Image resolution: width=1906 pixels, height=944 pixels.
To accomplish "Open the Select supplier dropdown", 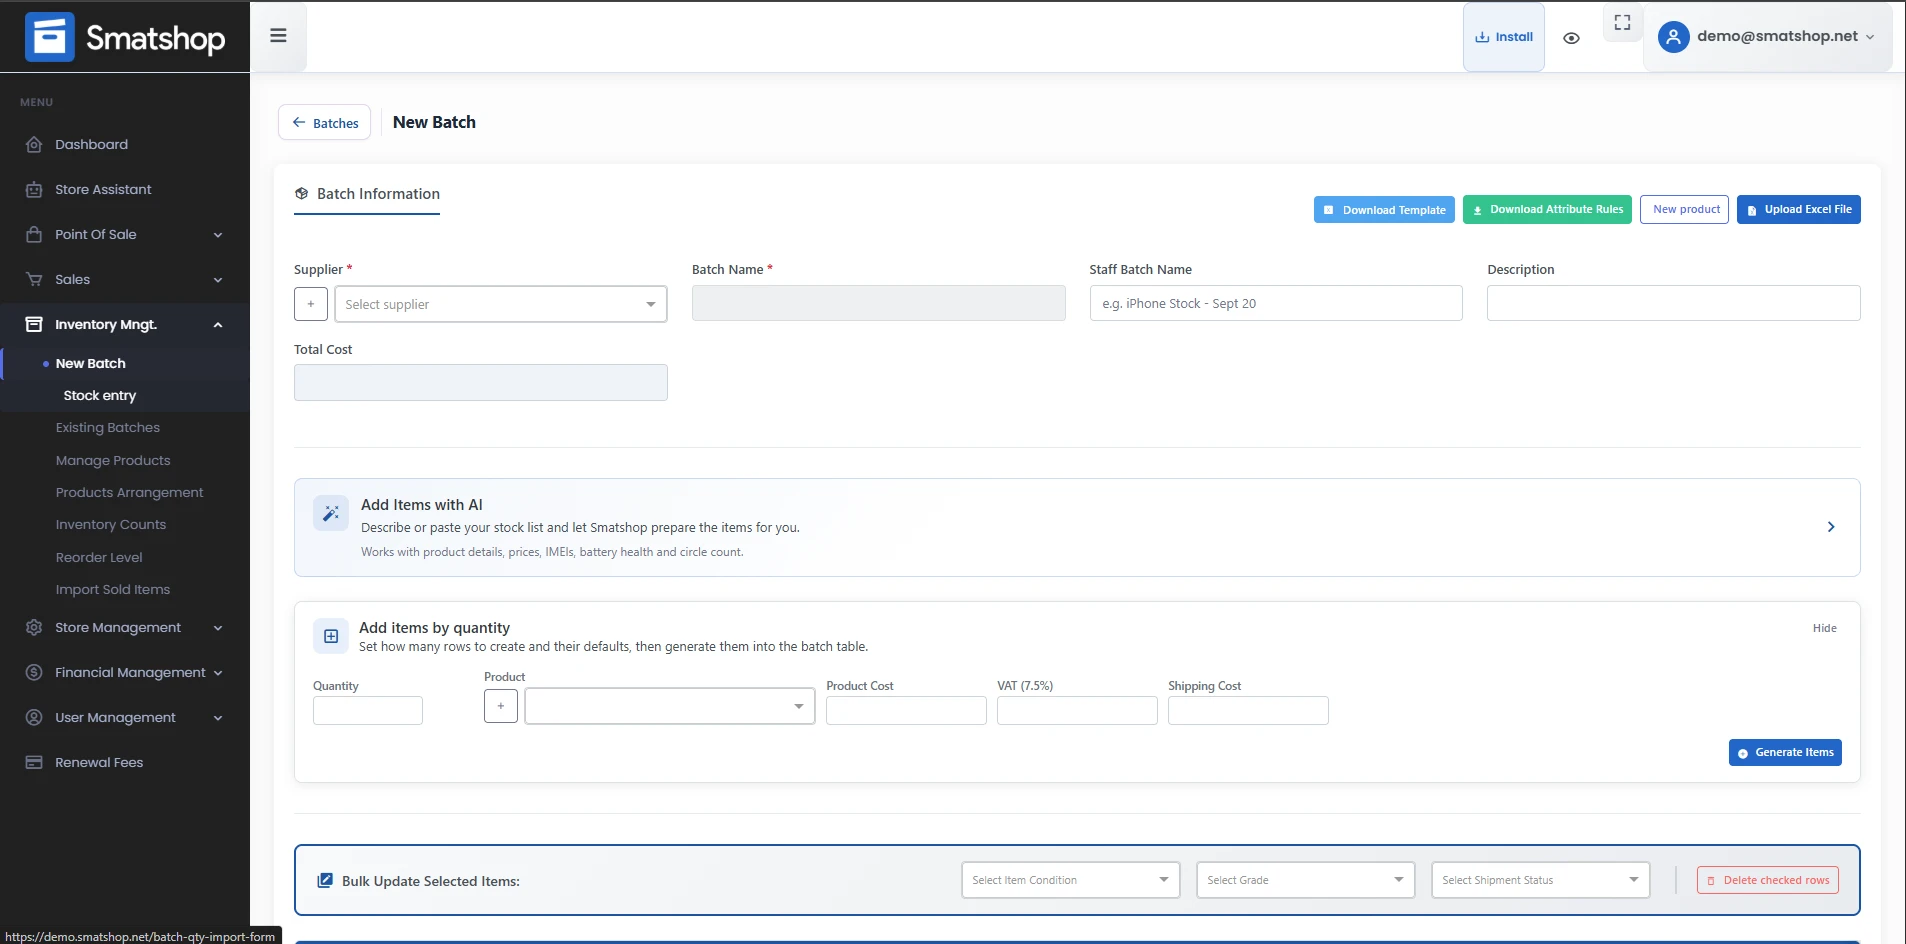I will click(501, 304).
